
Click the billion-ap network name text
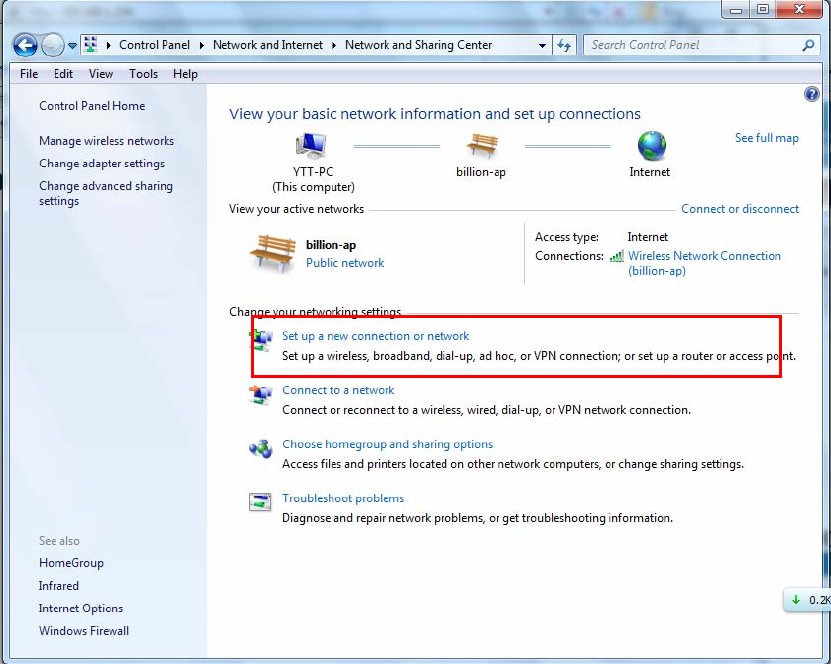(x=331, y=245)
